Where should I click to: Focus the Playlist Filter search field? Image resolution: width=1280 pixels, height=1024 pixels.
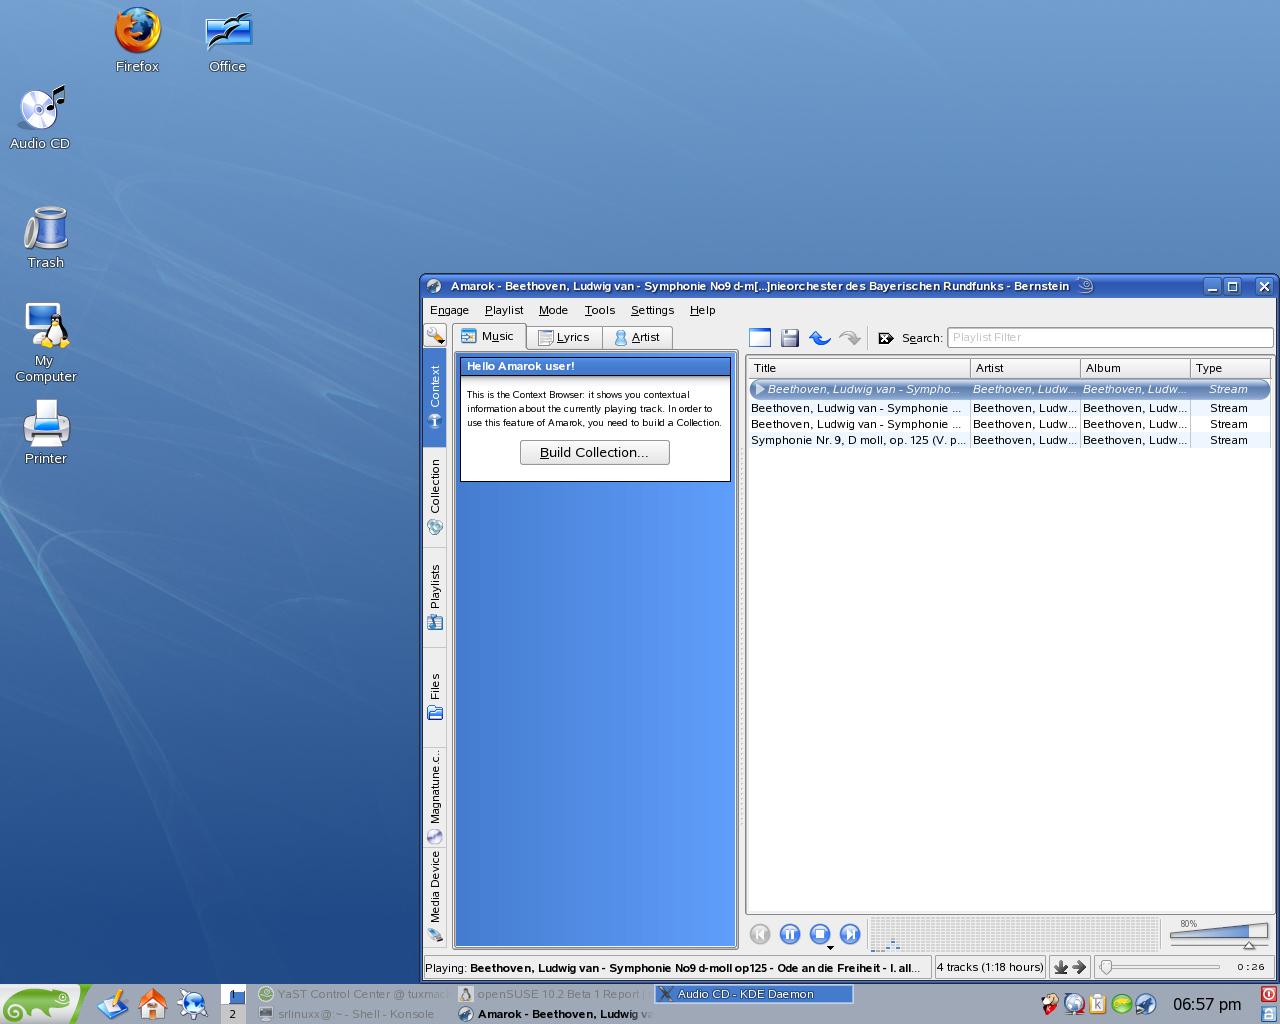(1110, 338)
